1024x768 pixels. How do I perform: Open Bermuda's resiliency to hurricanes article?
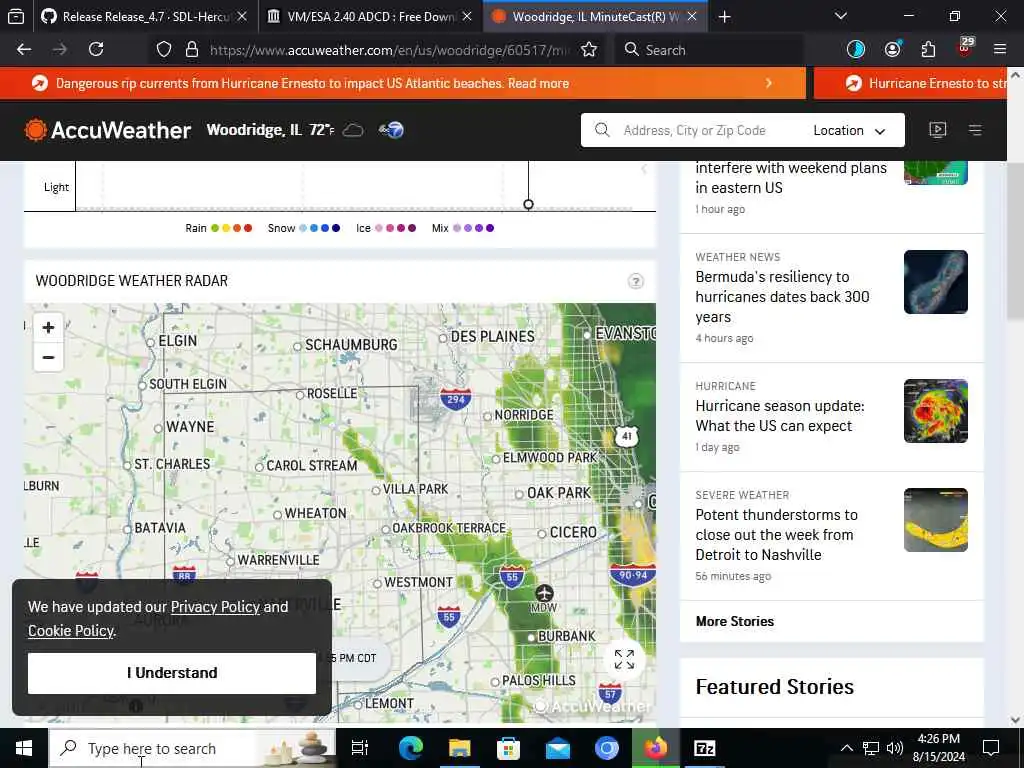coord(782,296)
